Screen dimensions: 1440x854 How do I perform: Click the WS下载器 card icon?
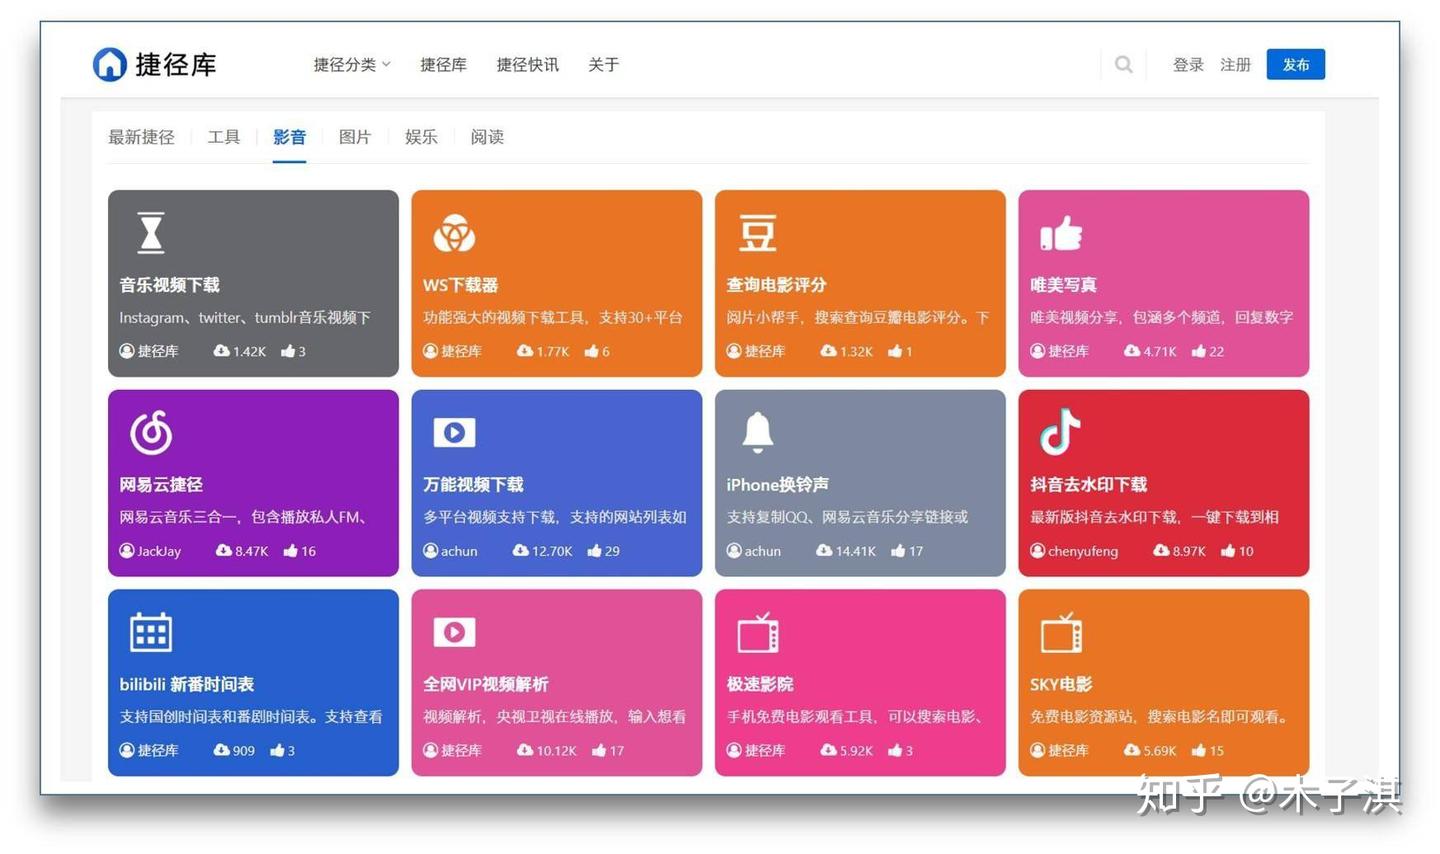pyautogui.click(x=454, y=233)
